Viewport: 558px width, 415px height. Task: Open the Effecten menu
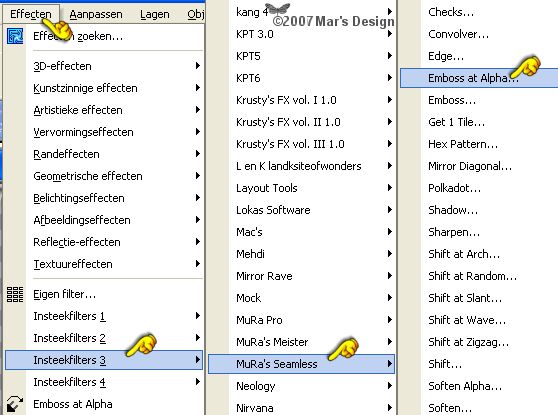pos(31,14)
